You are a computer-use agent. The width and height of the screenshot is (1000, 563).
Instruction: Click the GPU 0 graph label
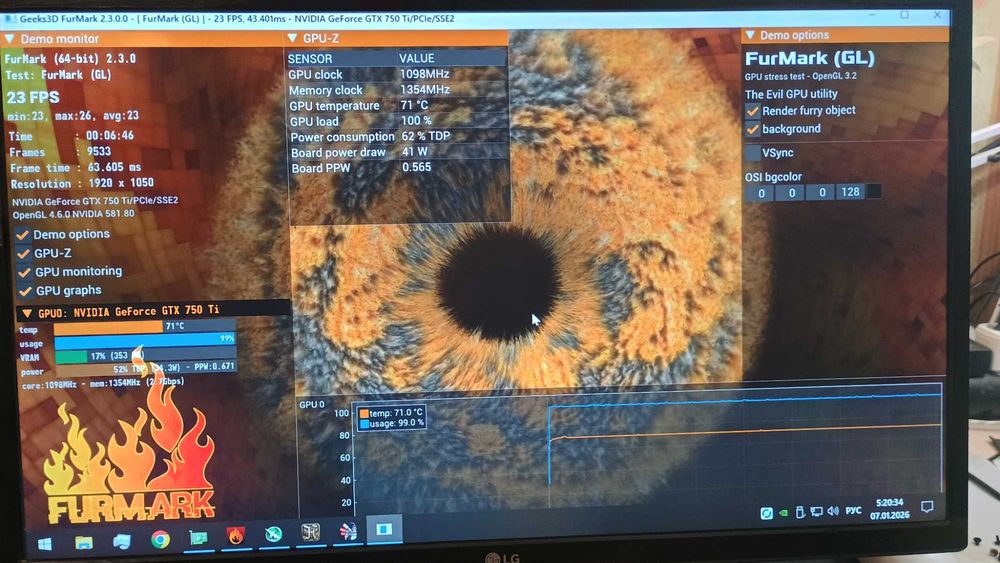coord(312,404)
